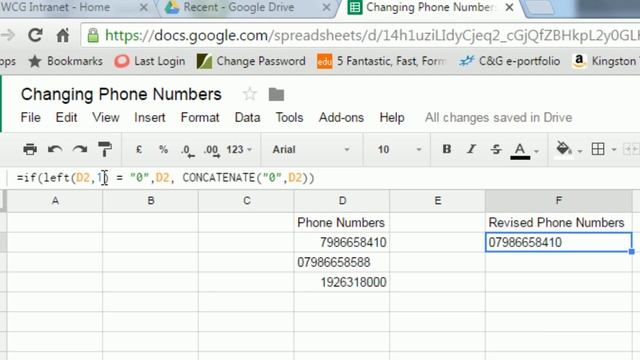
Task: Open the Edit menu
Action: 66,118
